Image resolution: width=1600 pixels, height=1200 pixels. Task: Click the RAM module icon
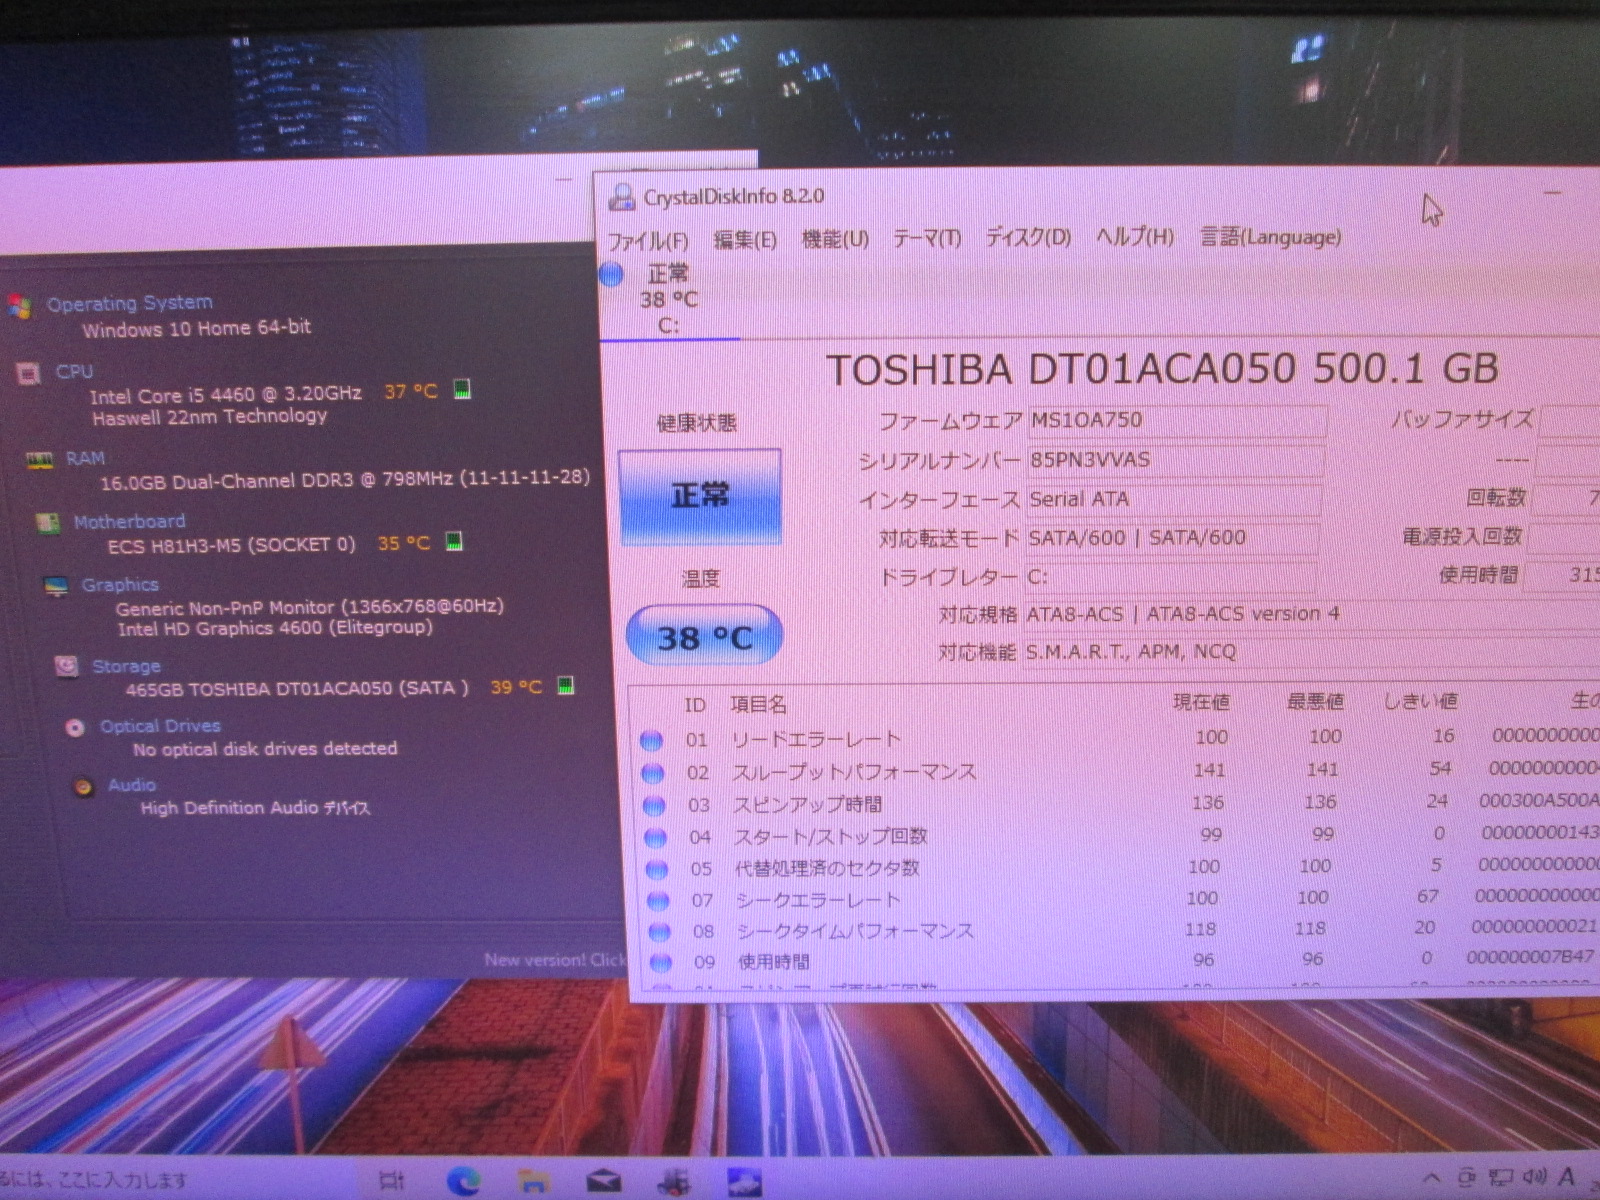pos(39,460)
